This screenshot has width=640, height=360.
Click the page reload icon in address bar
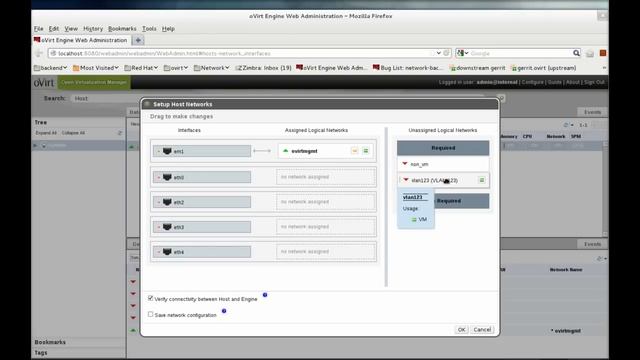(x=446, y=53)
